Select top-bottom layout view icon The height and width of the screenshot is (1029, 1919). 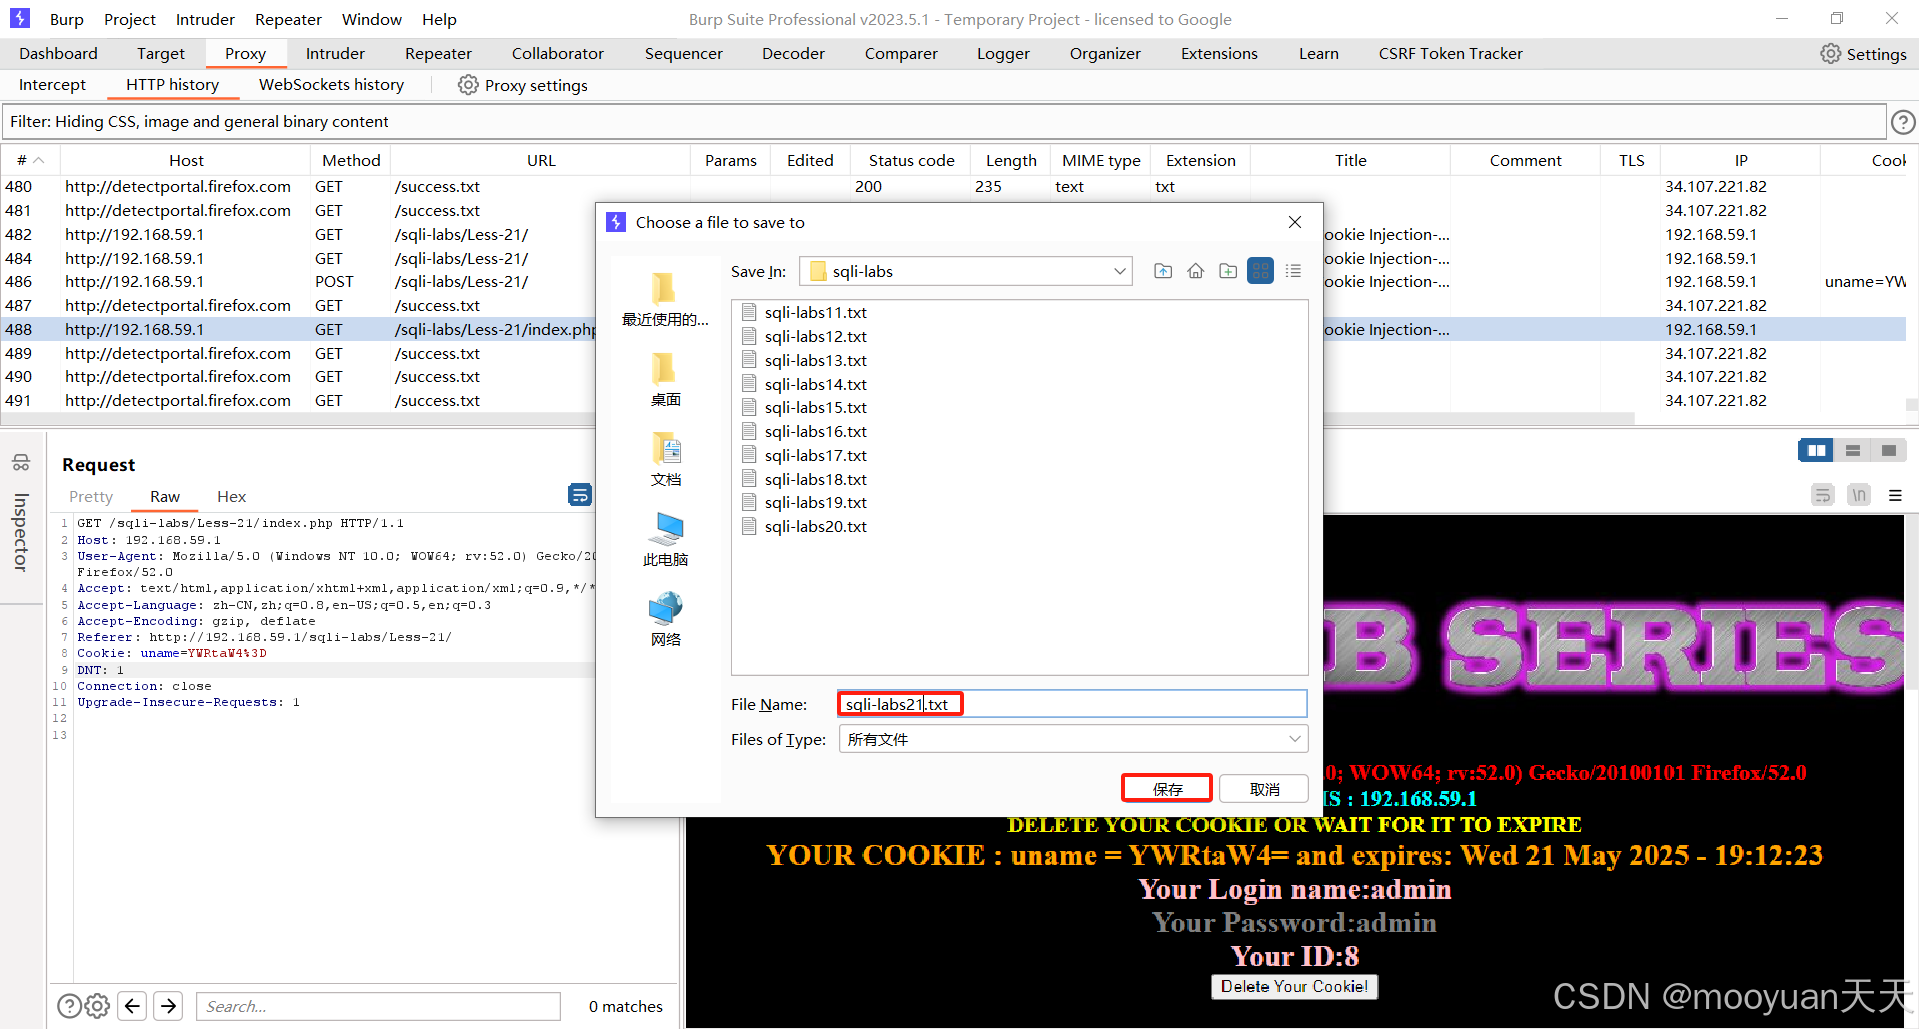click(x=1853, y=451)
